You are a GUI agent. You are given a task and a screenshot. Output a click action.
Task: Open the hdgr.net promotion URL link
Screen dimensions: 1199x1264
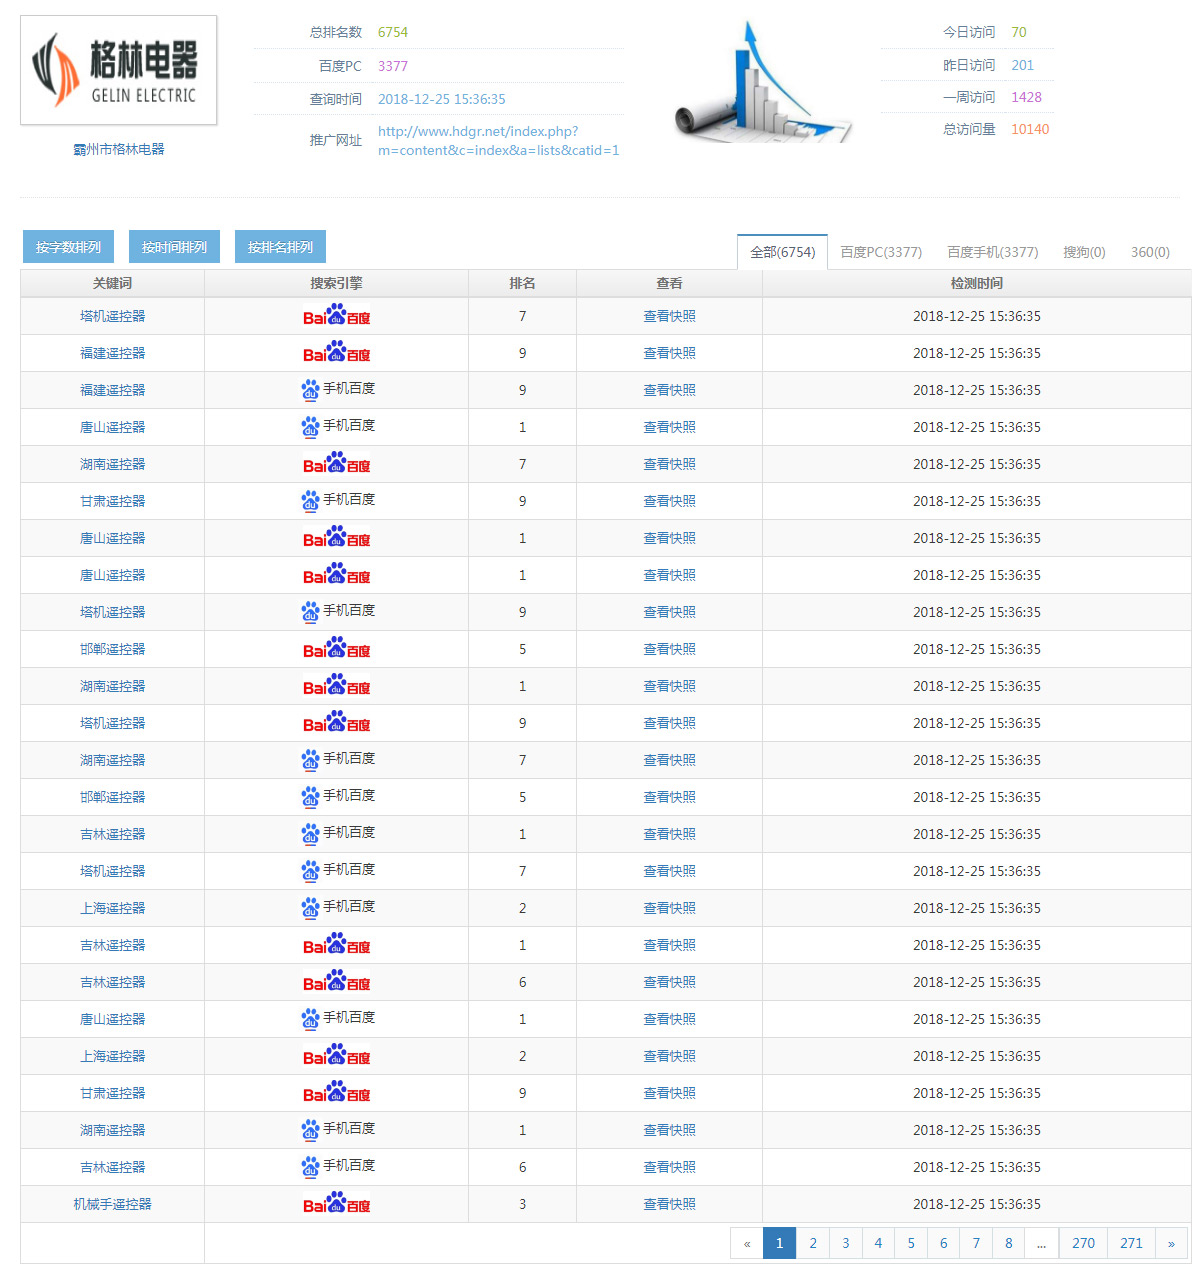pyautogui.click(x=498, y=141)
